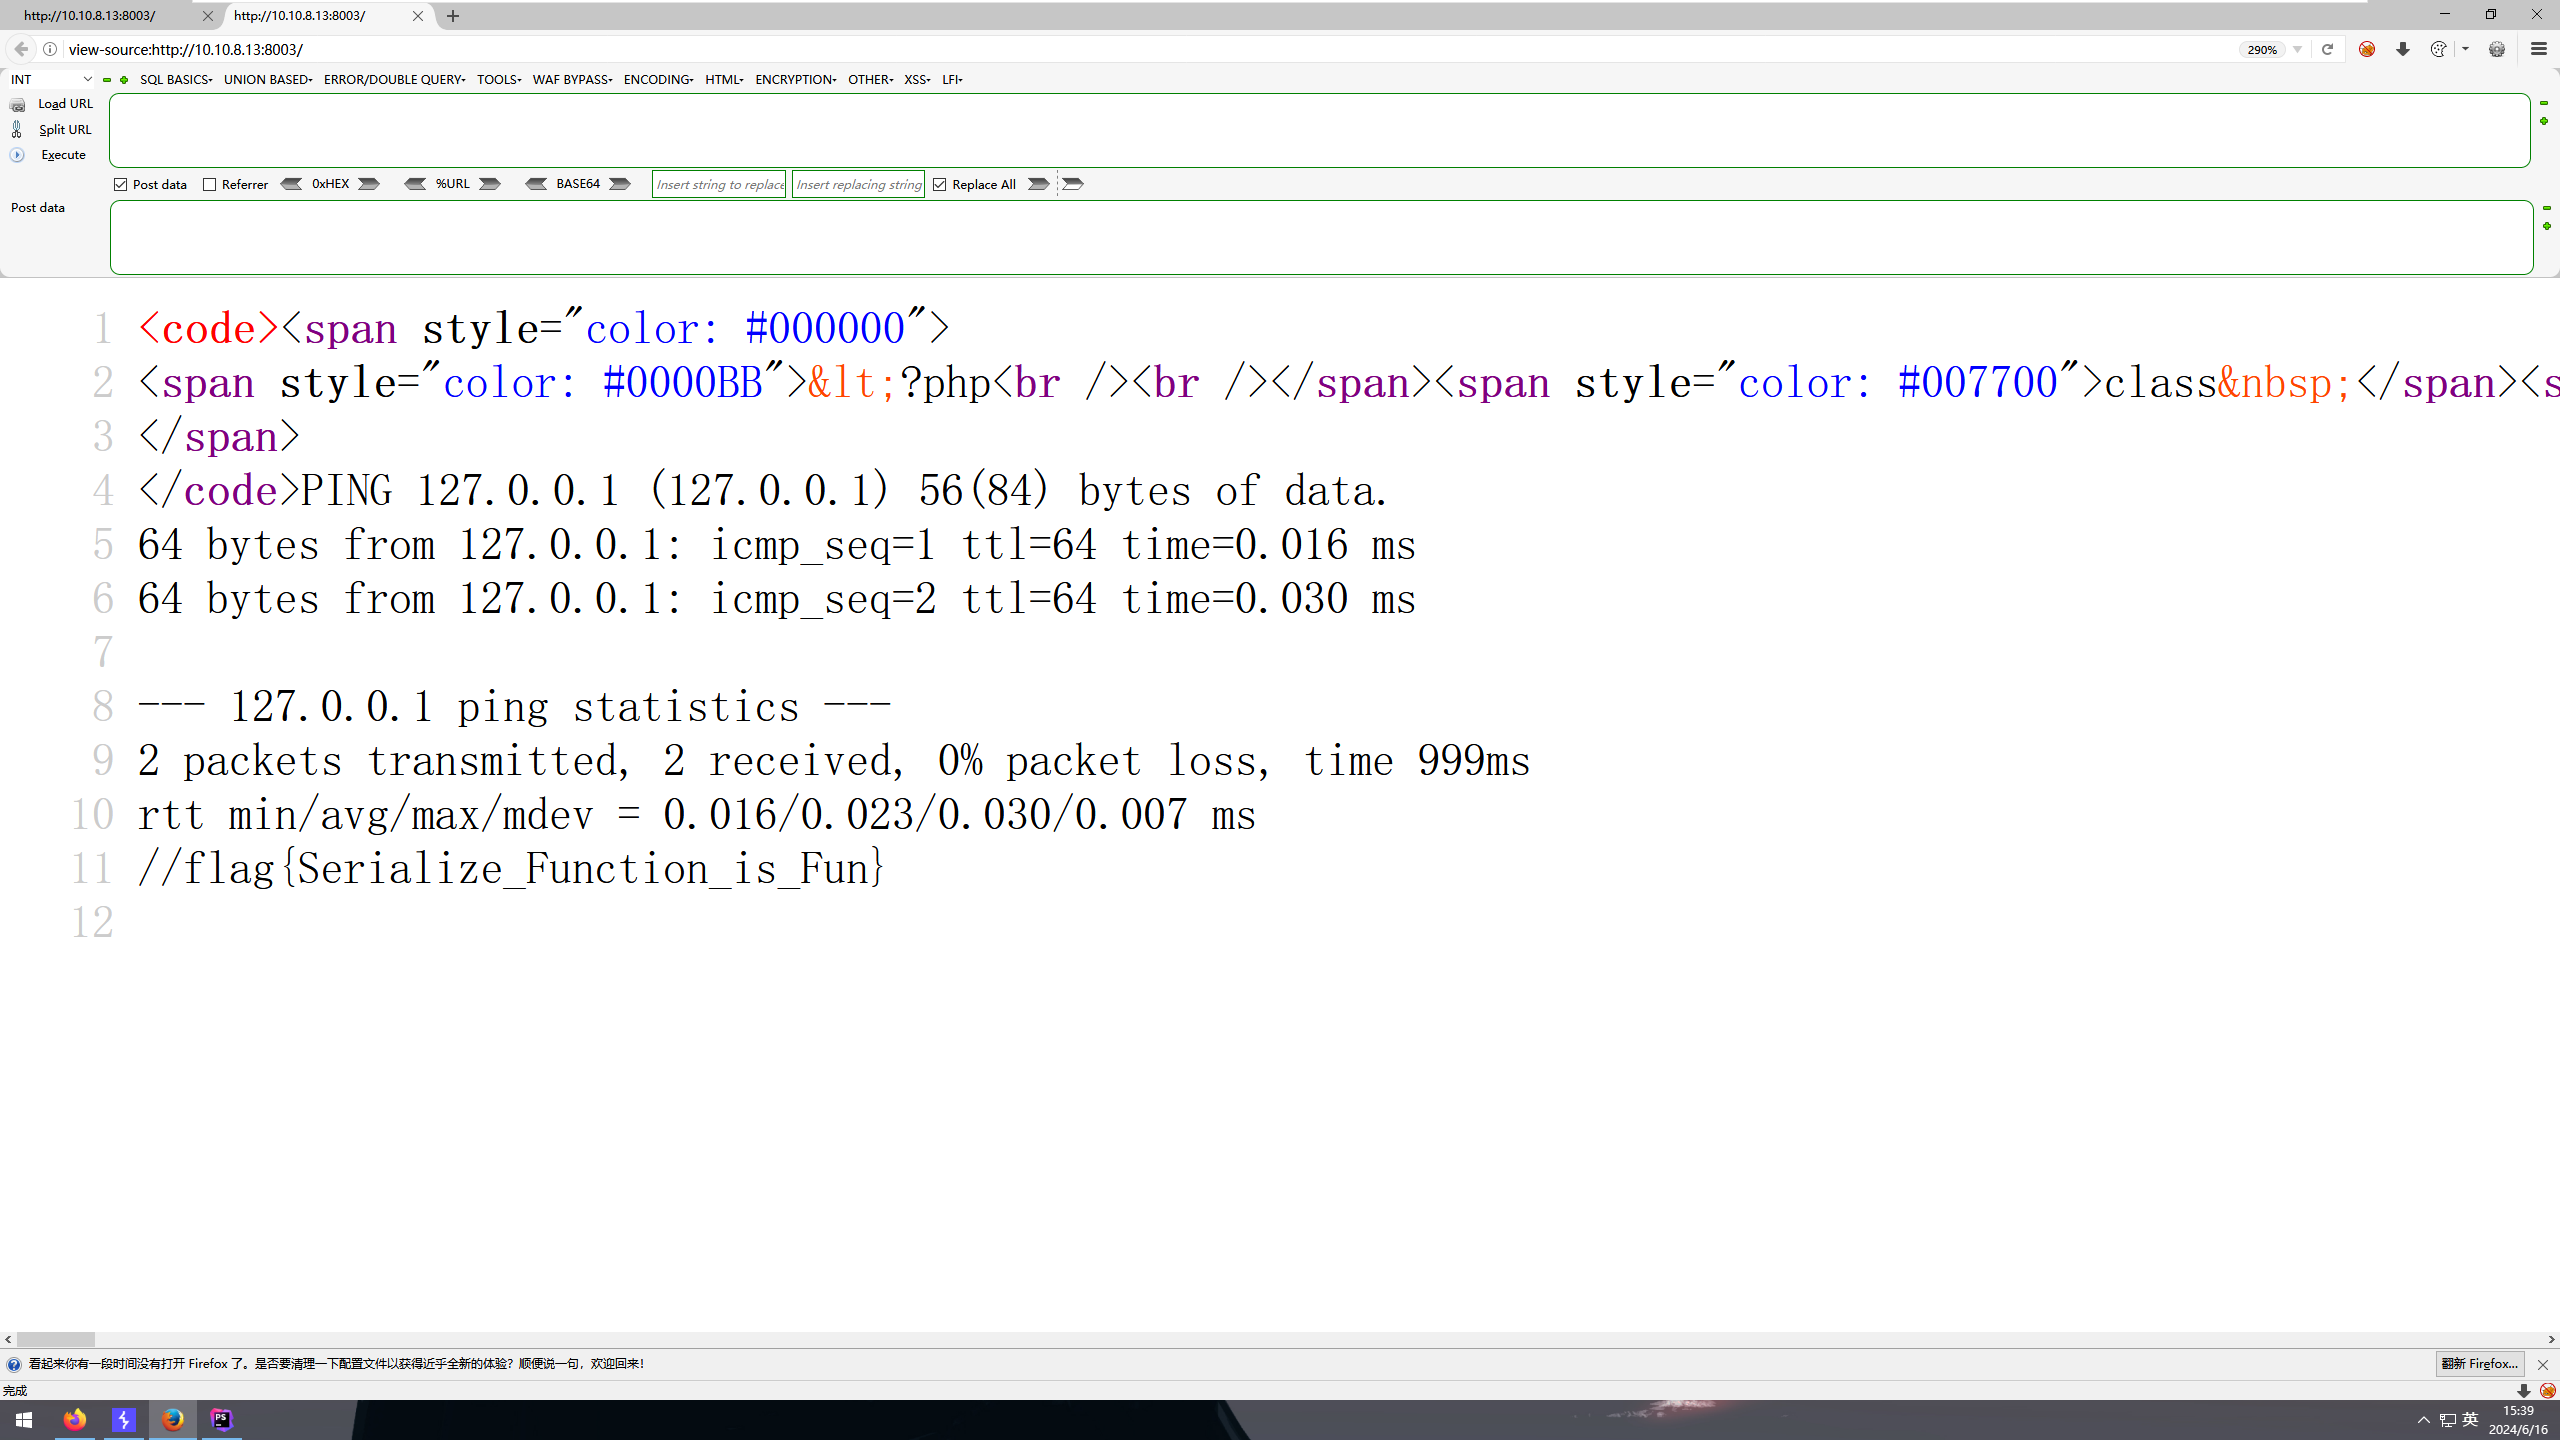Click the HackBar green minus icon beside INT
The width and height of the screenshot is (2560, 1440).
tap(107, 80)
